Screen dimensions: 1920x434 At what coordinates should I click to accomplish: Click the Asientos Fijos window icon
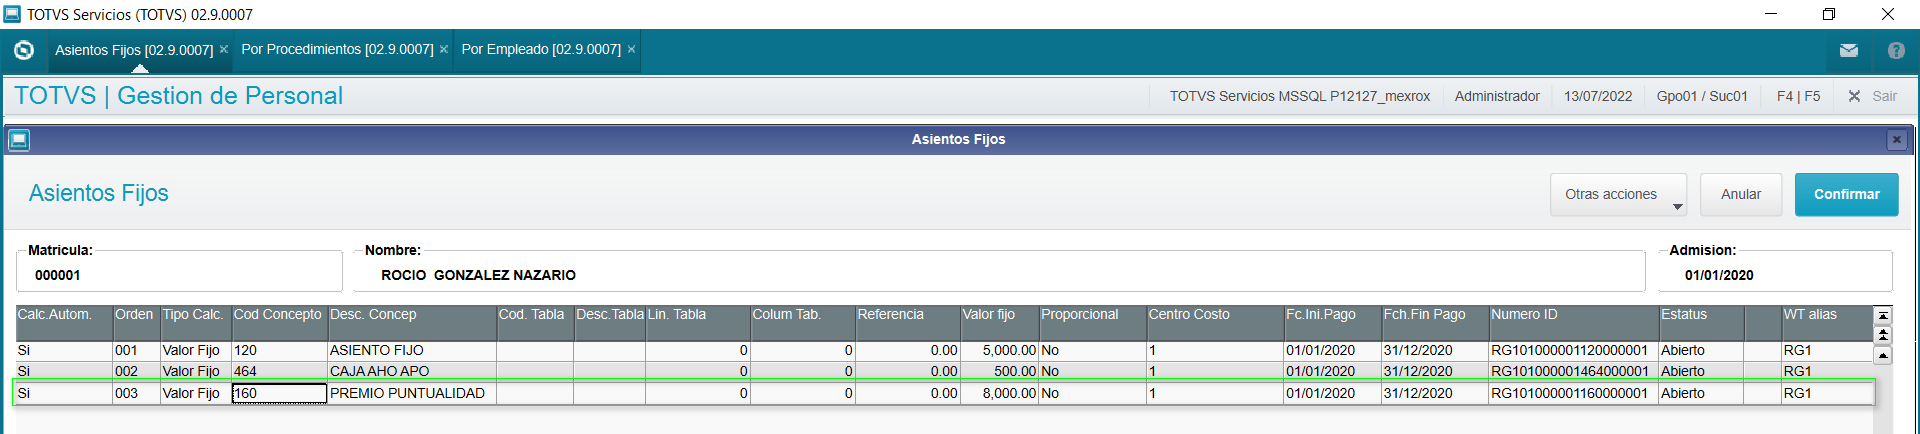18,140
